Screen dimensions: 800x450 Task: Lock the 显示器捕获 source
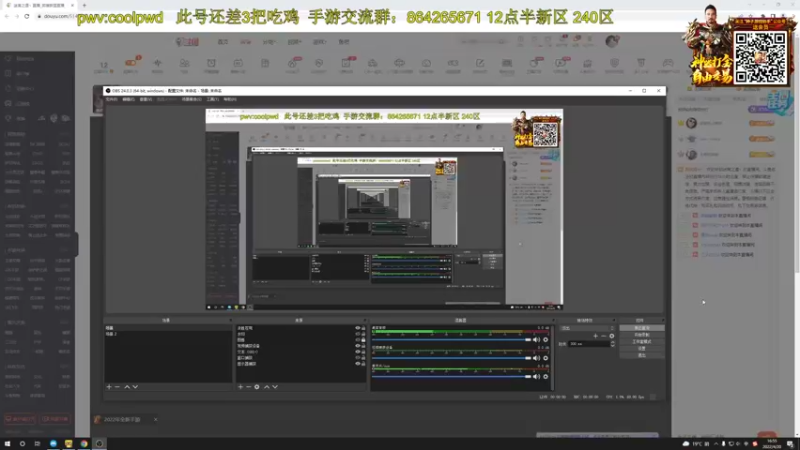coord(363,364)
